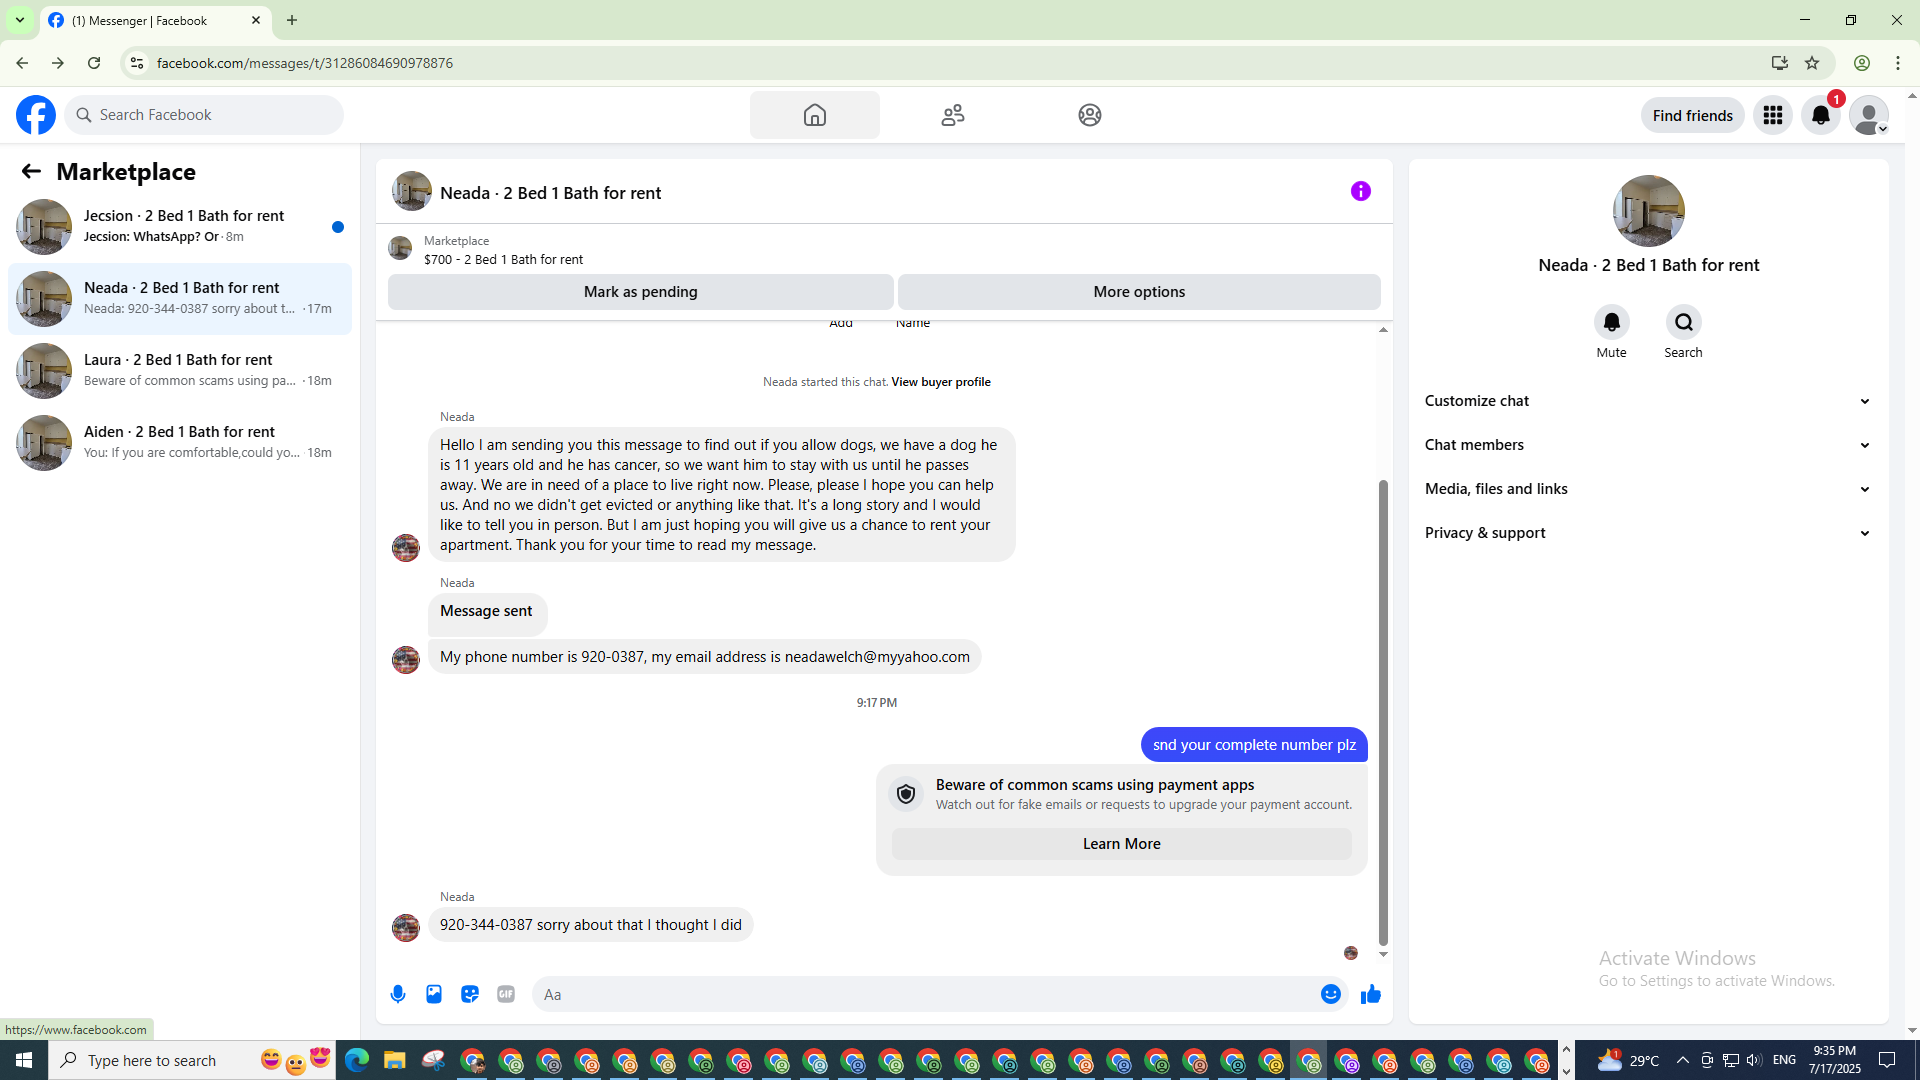Image resolution: width=1920 pixels, height=1080 pixels.
Task: Click the 'snd your complete number plz' bubble
Action: (1254, 745)
